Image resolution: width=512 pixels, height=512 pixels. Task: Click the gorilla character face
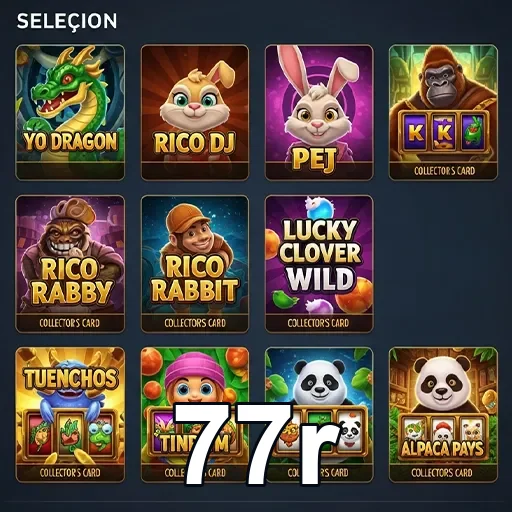click(442, 83)
